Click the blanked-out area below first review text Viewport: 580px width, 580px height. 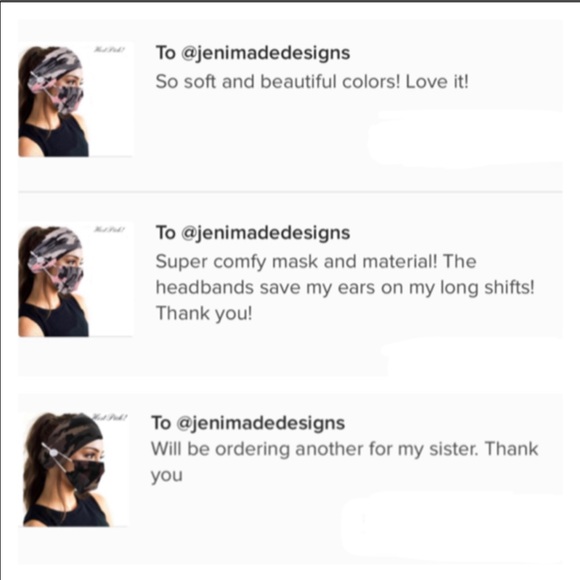tap(465, 139)
